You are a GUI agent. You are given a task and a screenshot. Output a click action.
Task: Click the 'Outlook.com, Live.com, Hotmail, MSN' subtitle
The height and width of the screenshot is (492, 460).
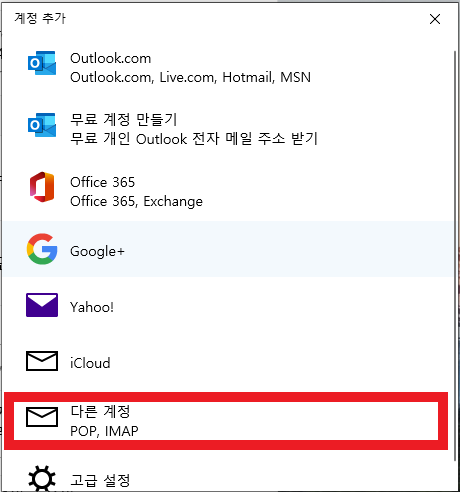tap(190, 77)
